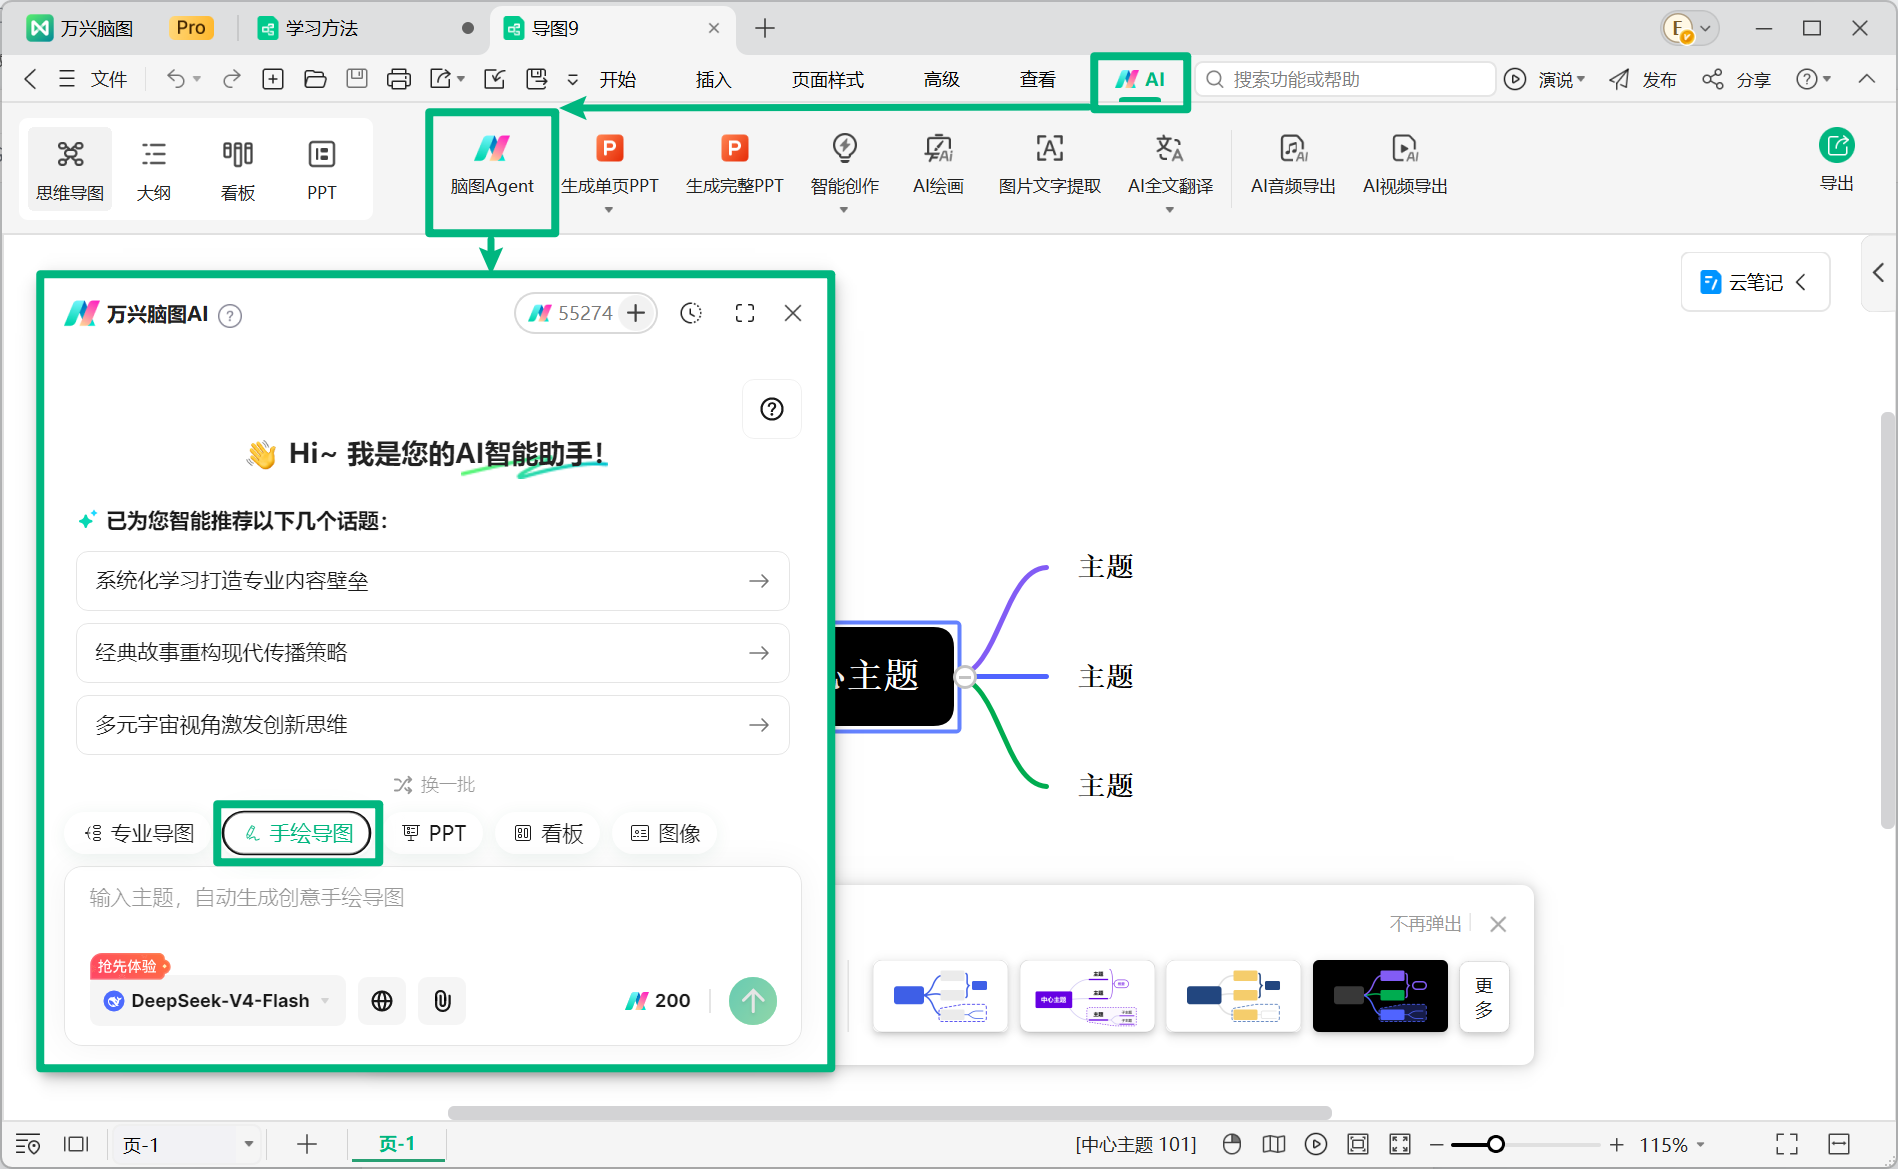The height and width of the screenshot is (1169, 1898).
Task: Open the 插入 ribbon tab
Action: click(x=714, y=80)
